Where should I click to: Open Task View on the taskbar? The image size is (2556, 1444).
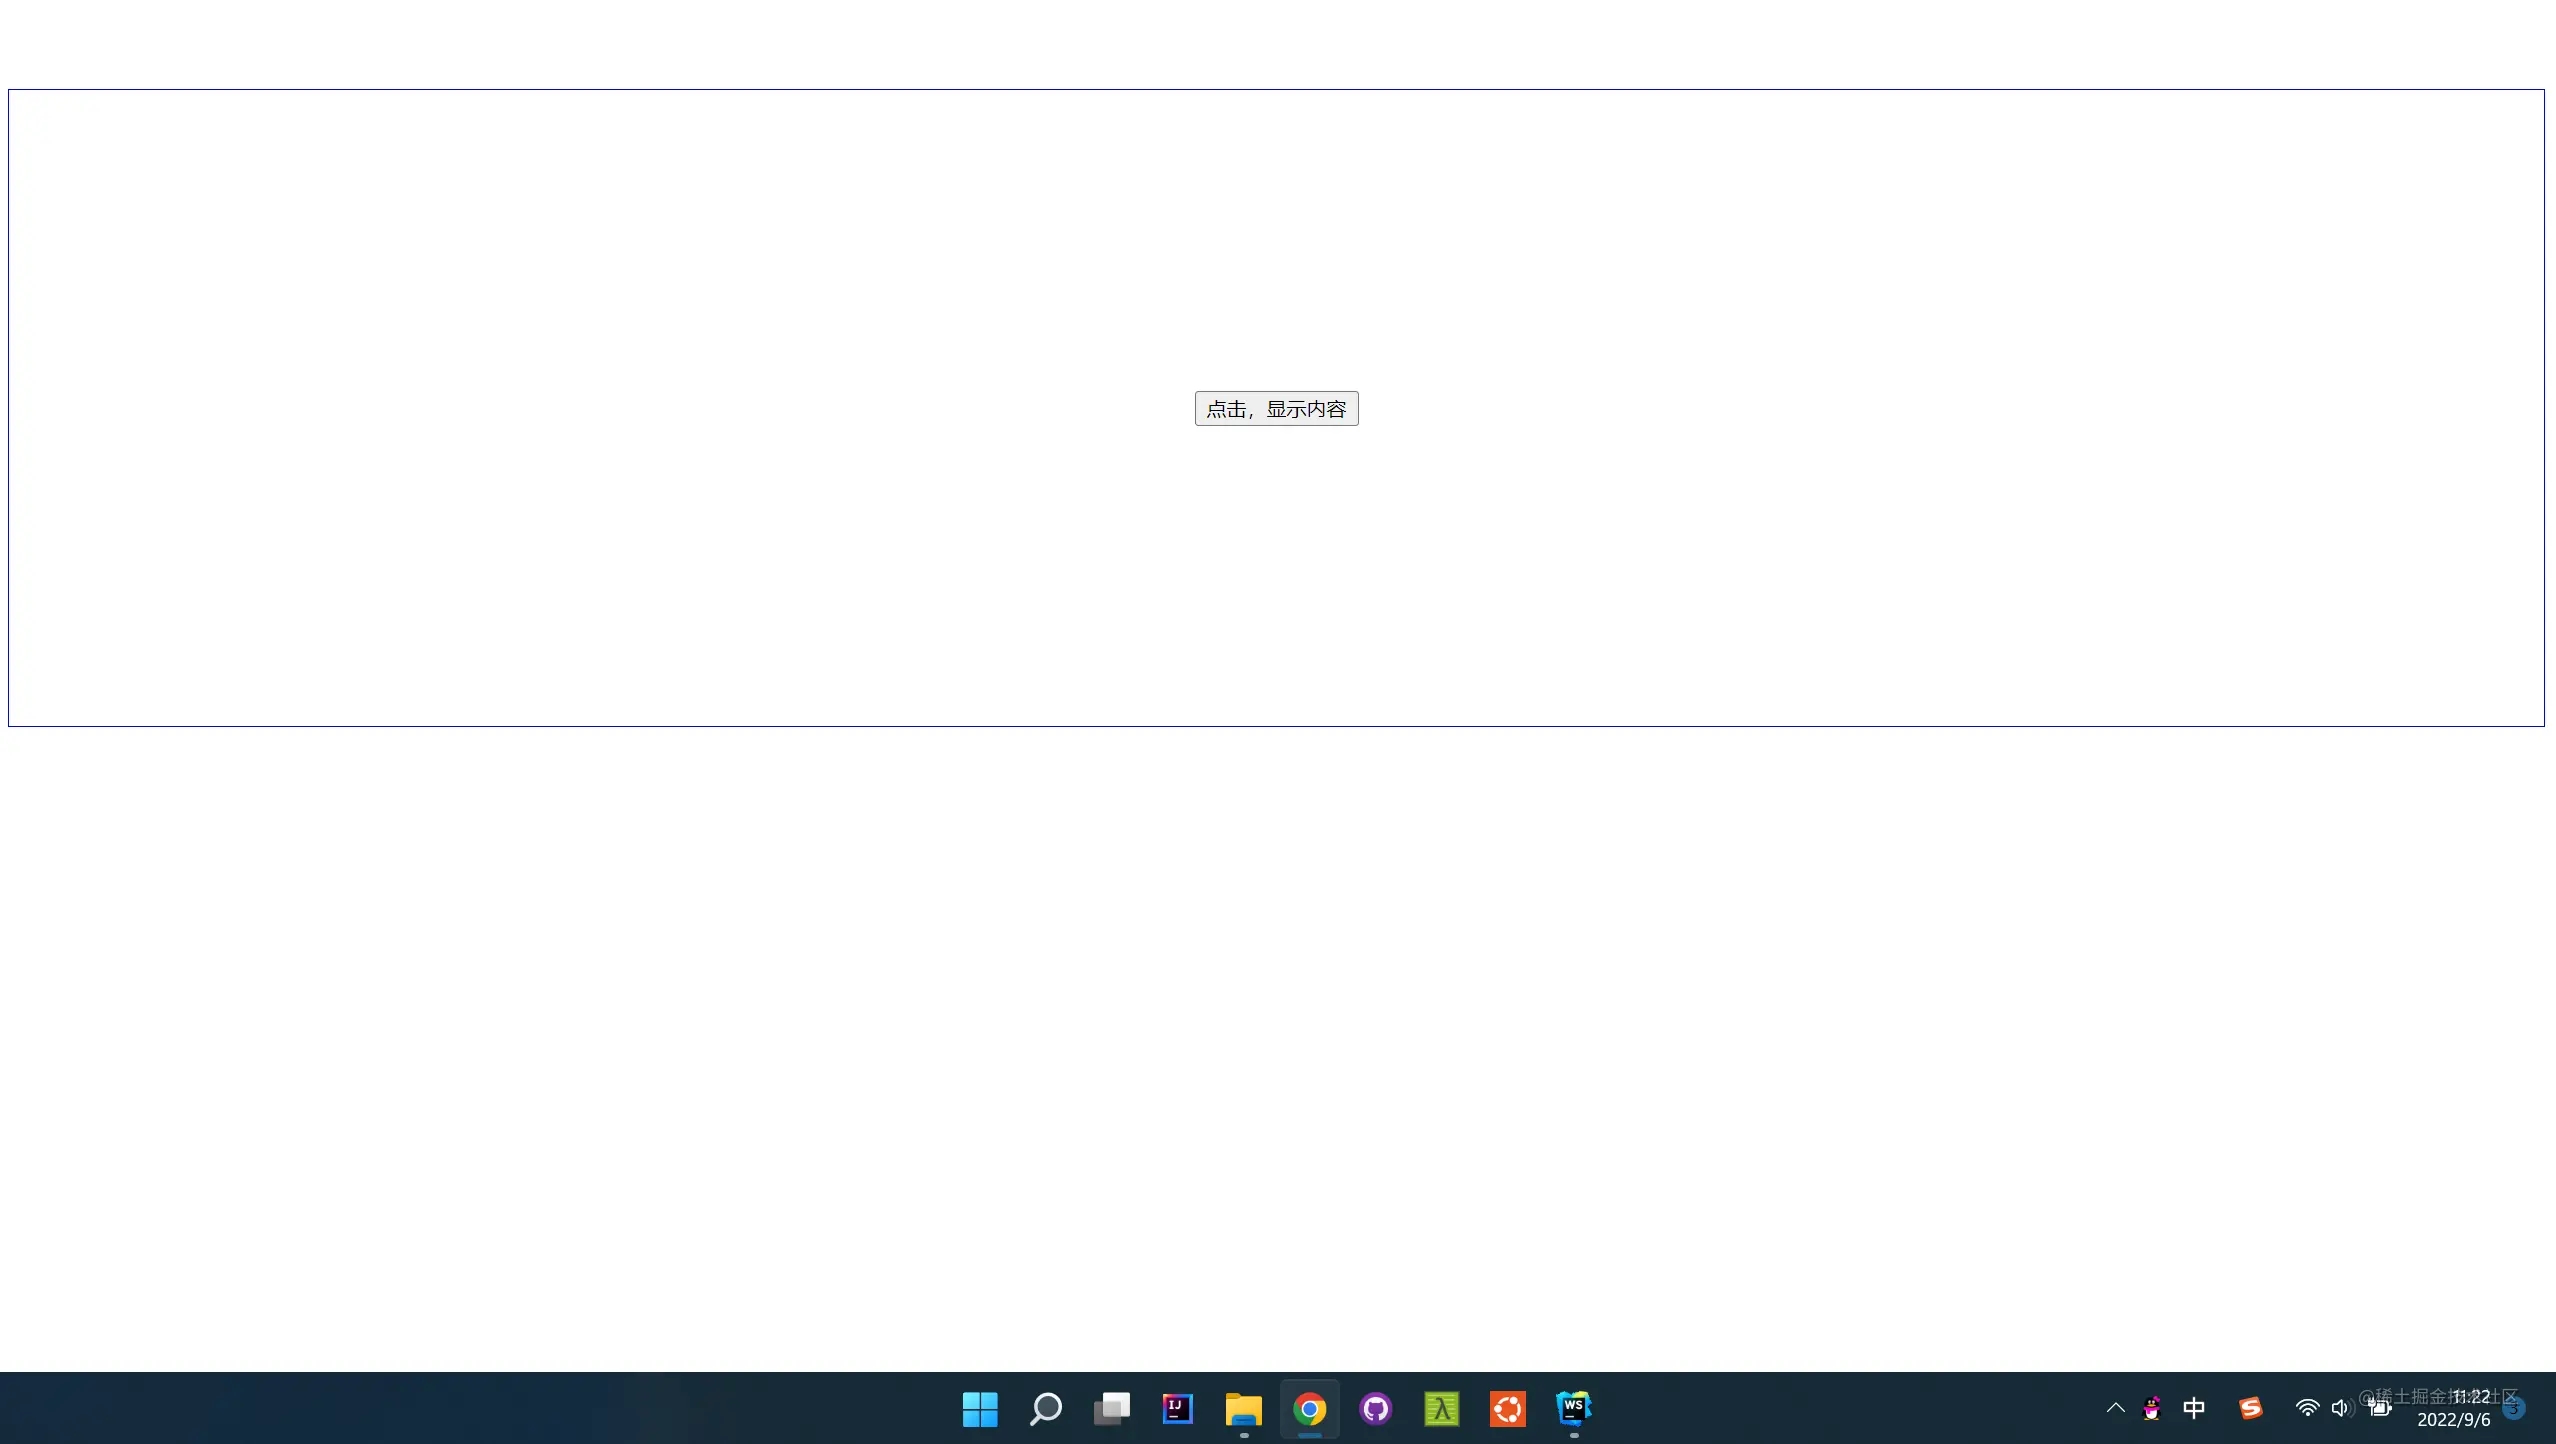point(1111,1409)
